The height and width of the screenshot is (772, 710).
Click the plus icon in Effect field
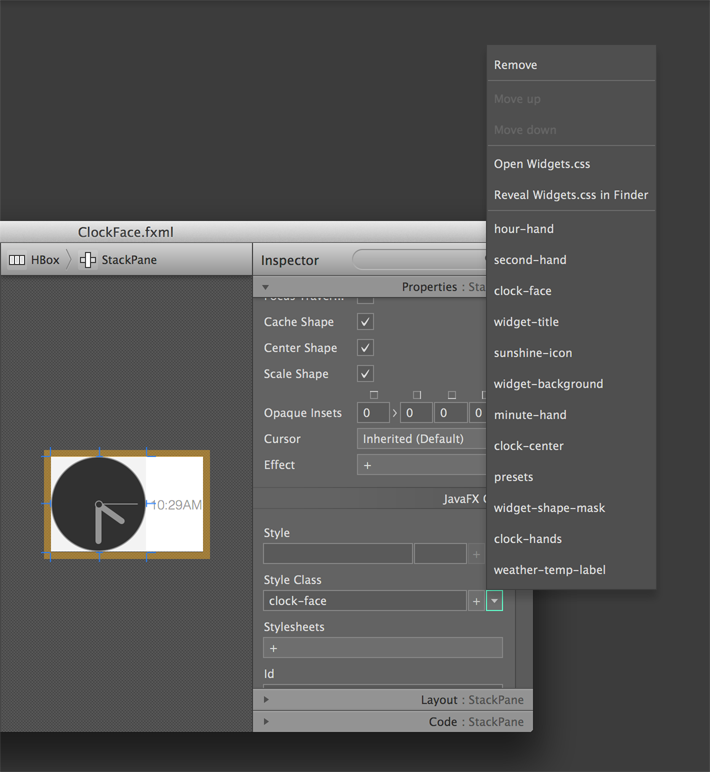click(368, 465)
